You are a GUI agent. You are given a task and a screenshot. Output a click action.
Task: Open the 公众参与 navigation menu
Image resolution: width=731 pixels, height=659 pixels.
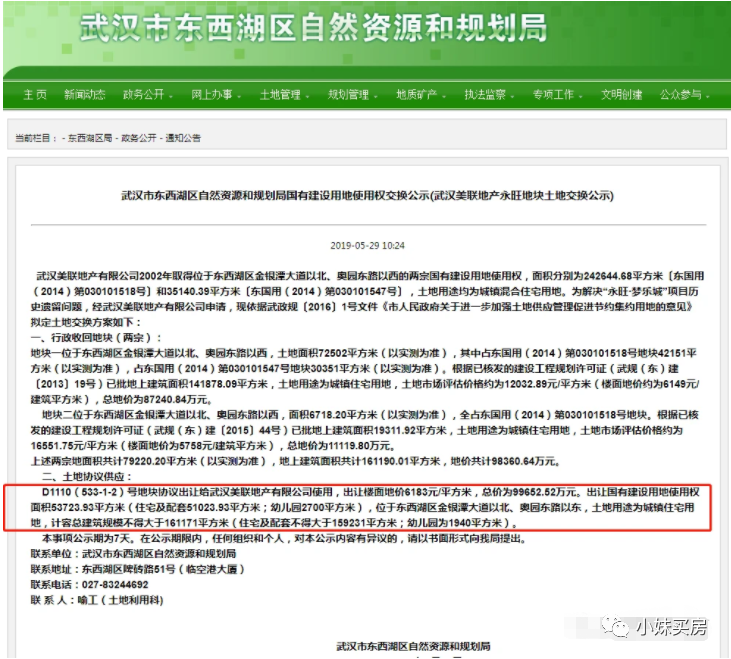(681, 95)
